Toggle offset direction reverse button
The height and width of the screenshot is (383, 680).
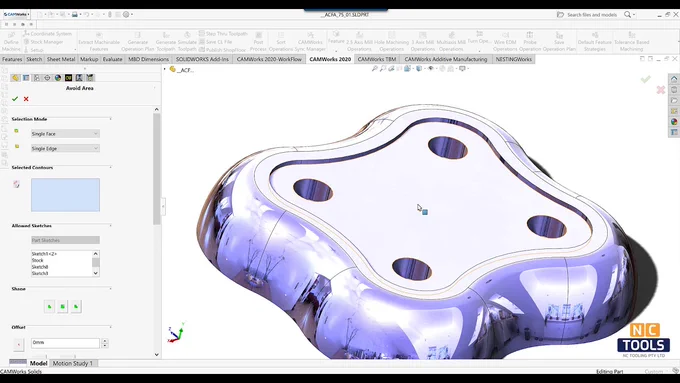click(18, 344)
